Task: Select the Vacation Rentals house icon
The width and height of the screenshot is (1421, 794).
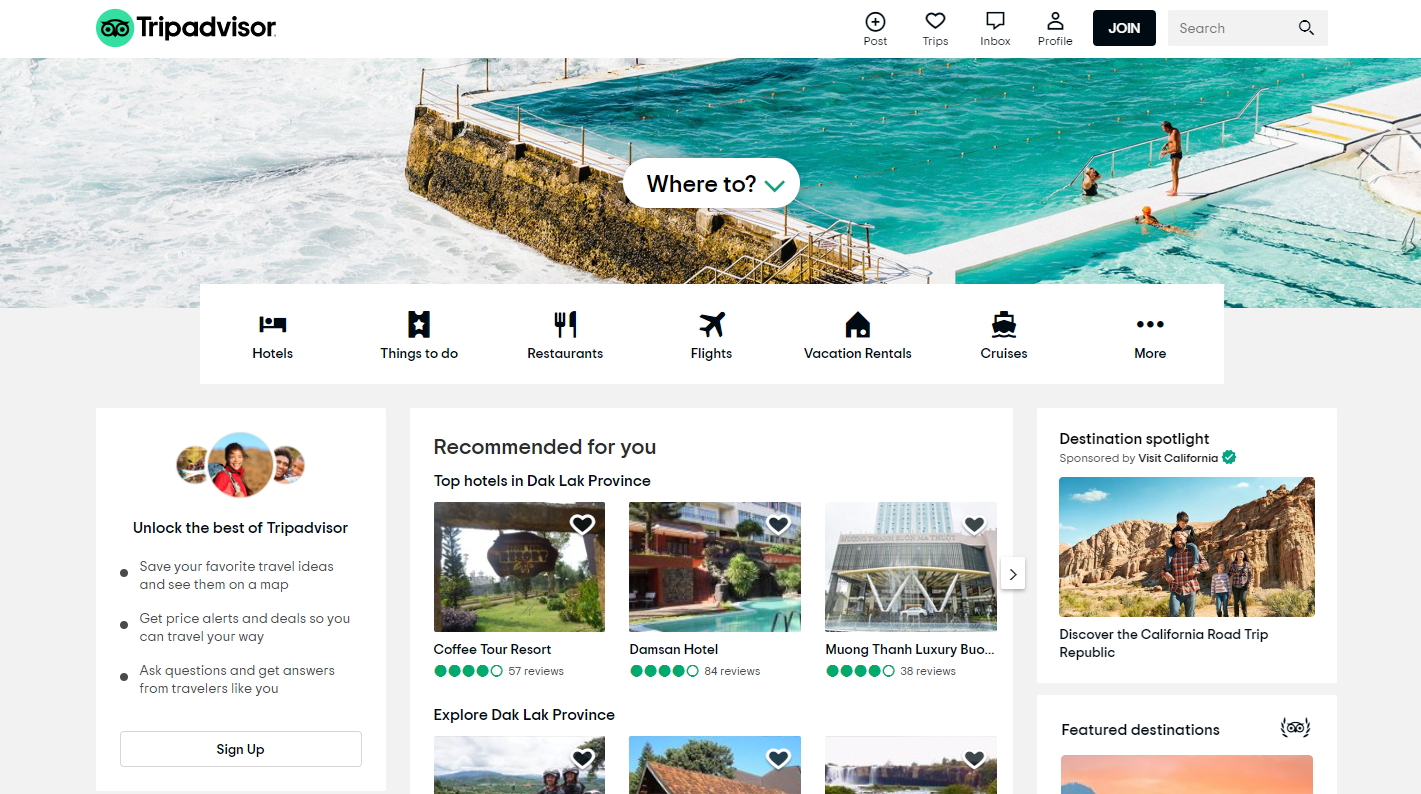Action: point(858,324)
